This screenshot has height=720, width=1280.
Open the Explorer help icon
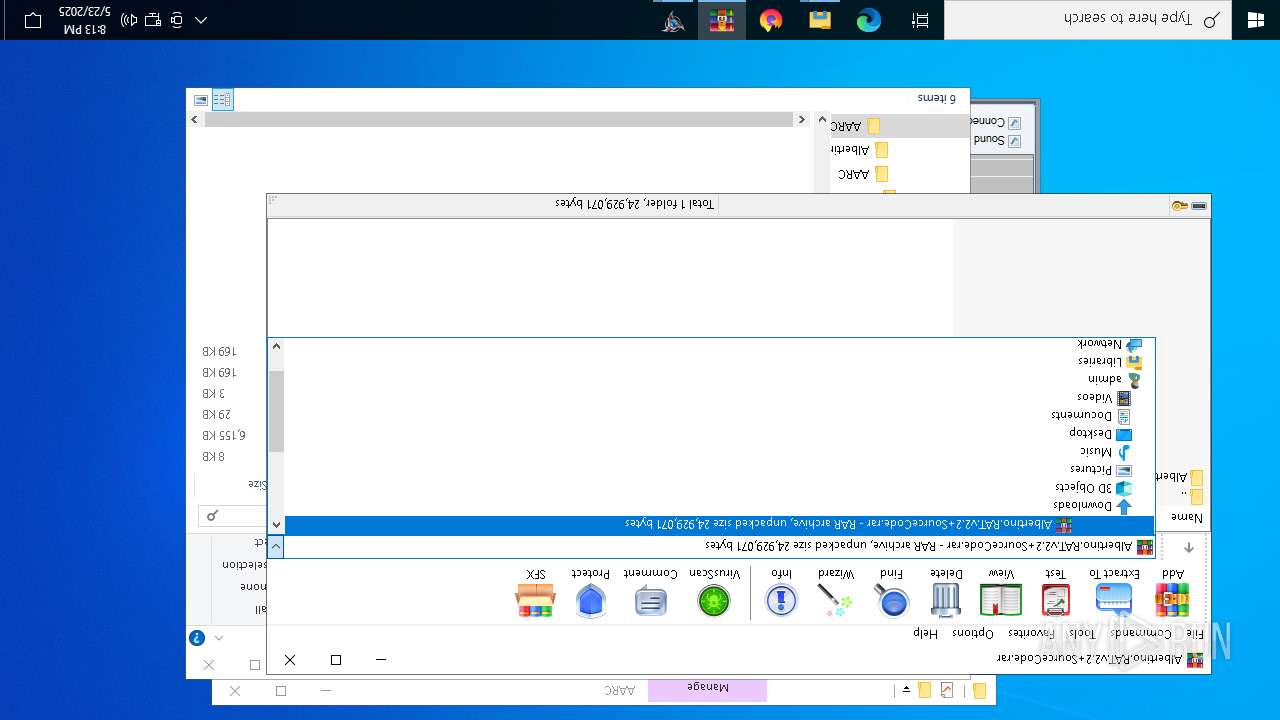(197, 638)
